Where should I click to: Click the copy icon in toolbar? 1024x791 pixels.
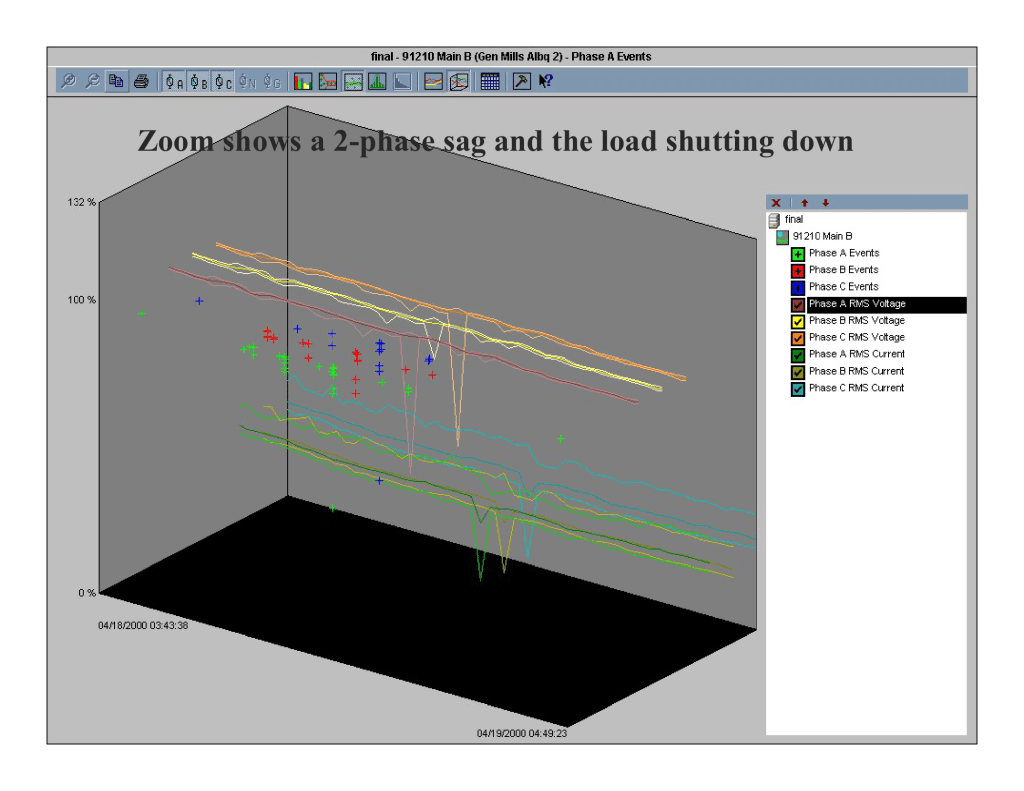116,82
